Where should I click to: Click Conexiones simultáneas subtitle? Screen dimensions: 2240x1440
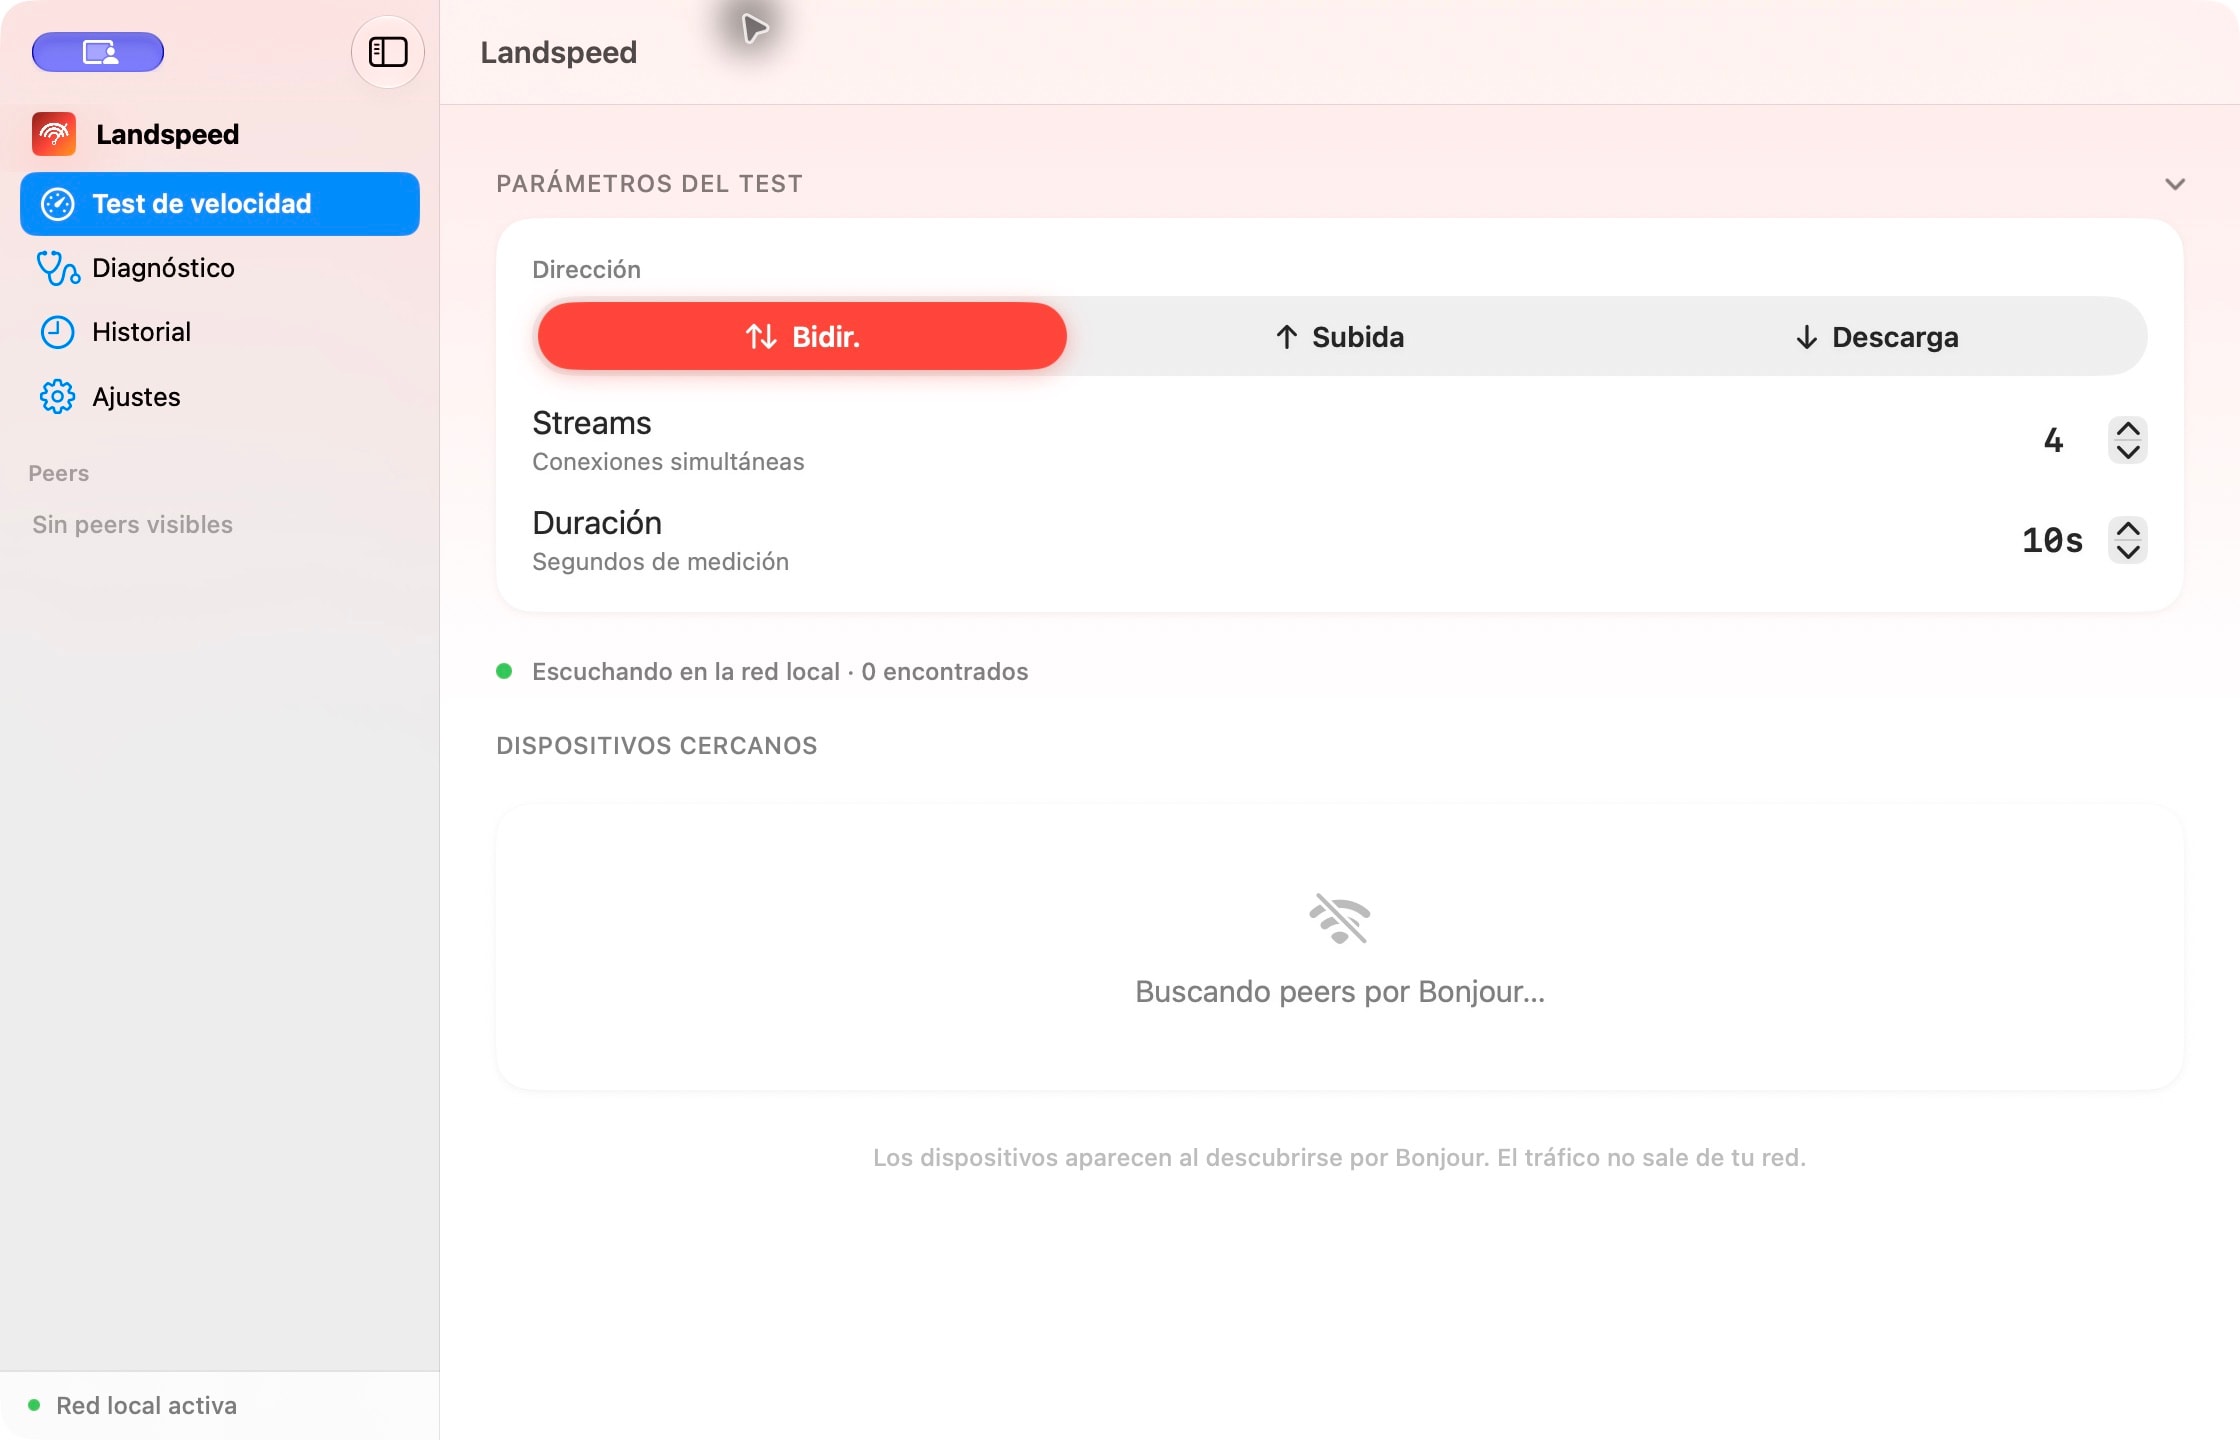[668, 461]
